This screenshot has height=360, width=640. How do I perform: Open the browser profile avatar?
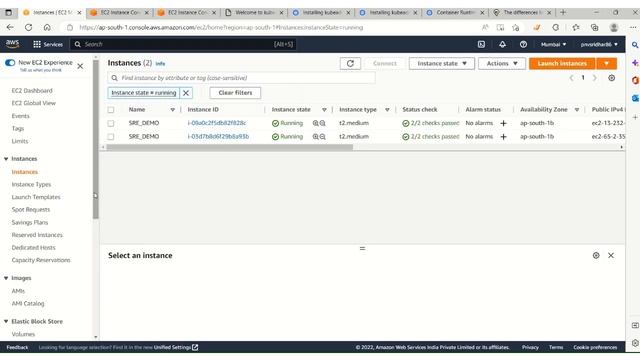(x=613, y=27)
